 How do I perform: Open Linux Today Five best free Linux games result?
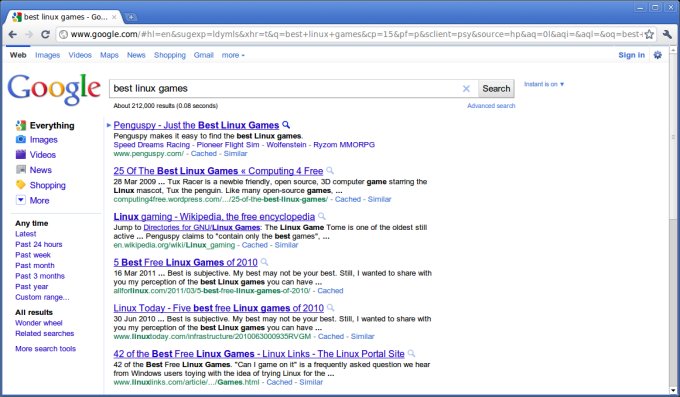point(219,308)
